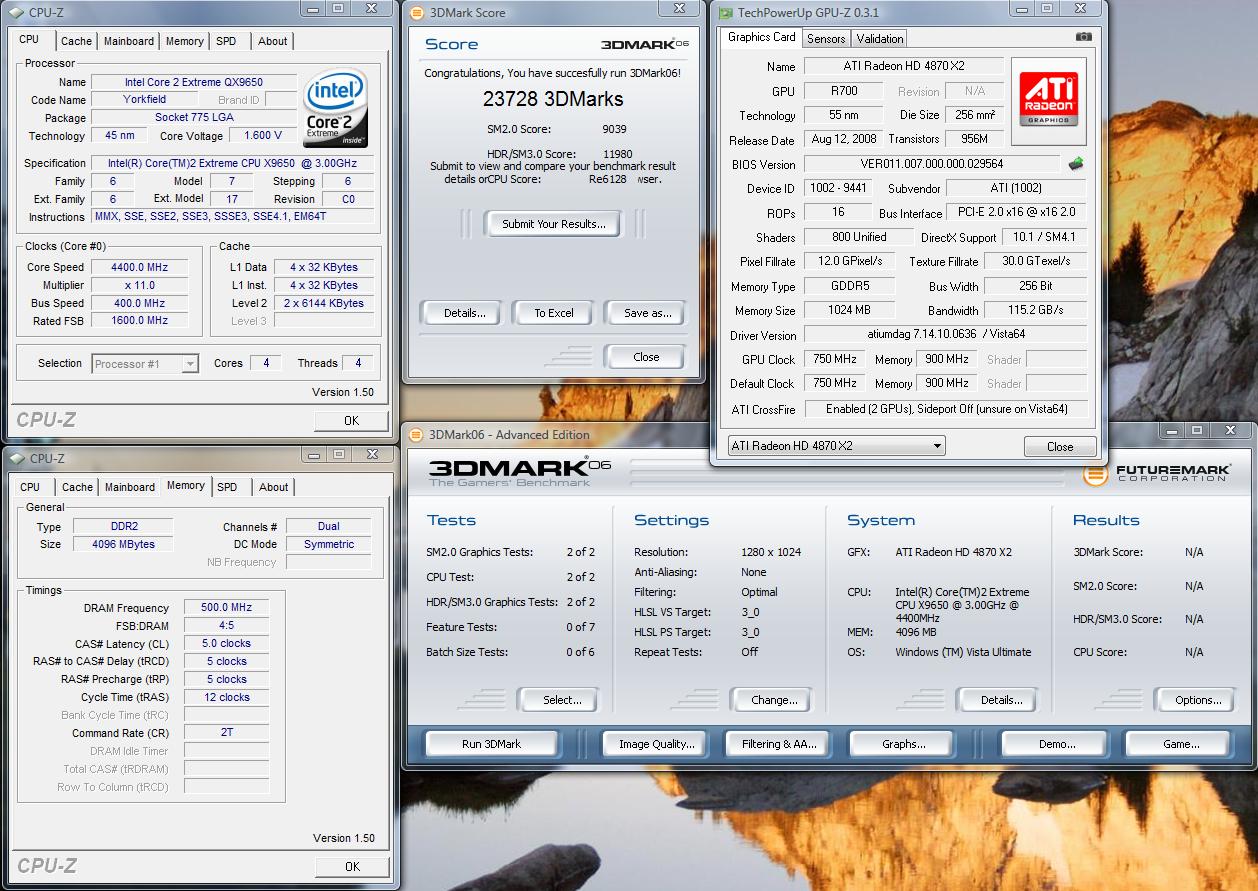Open the About tab in top CPU-Z

coord(273,41)
